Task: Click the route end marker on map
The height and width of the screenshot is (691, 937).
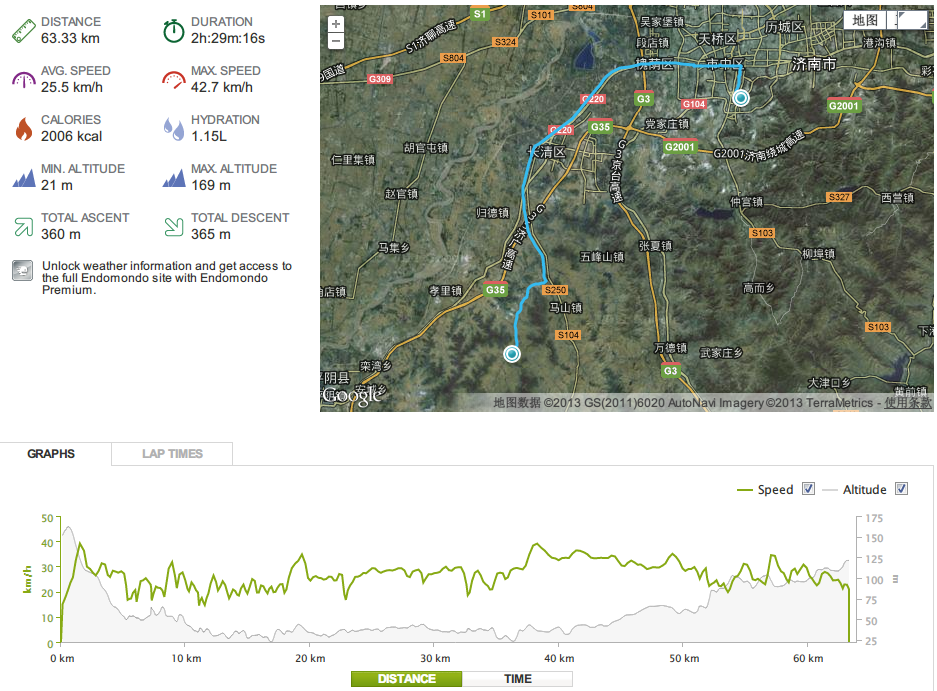Action: pos(512,353)
